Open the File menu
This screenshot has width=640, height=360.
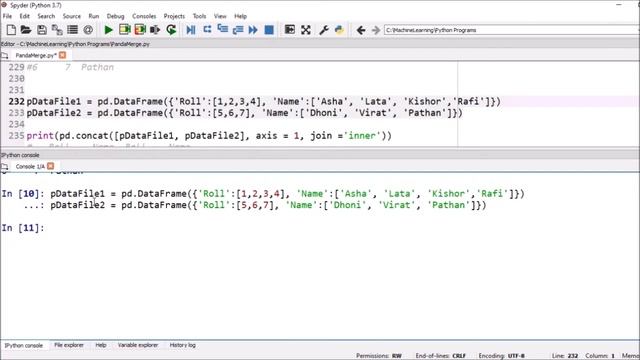coord(7,16)
